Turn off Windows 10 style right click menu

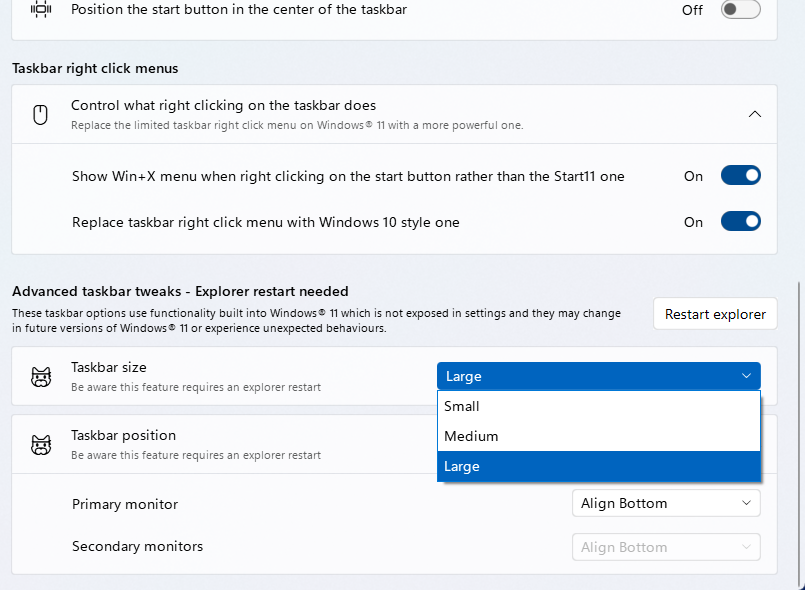click(x=740, y=221)
